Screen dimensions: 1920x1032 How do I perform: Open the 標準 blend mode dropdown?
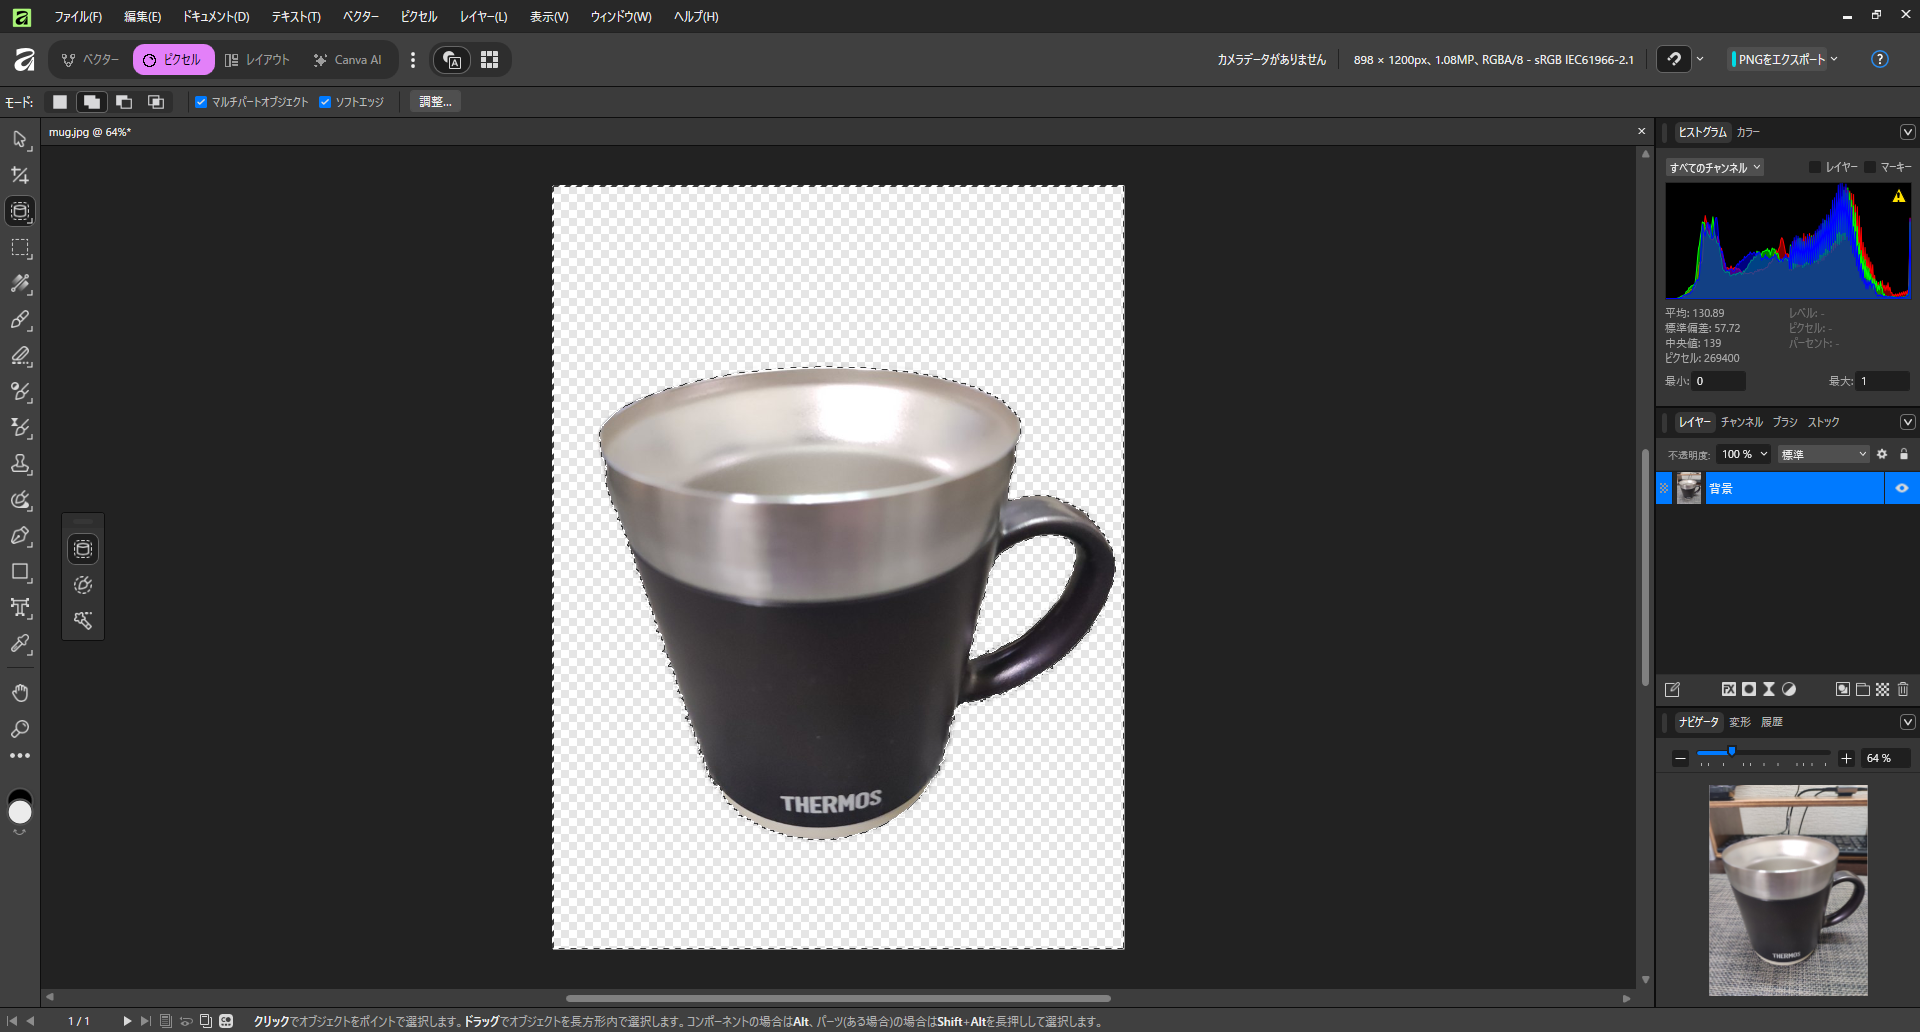[x=1824, y=454]
